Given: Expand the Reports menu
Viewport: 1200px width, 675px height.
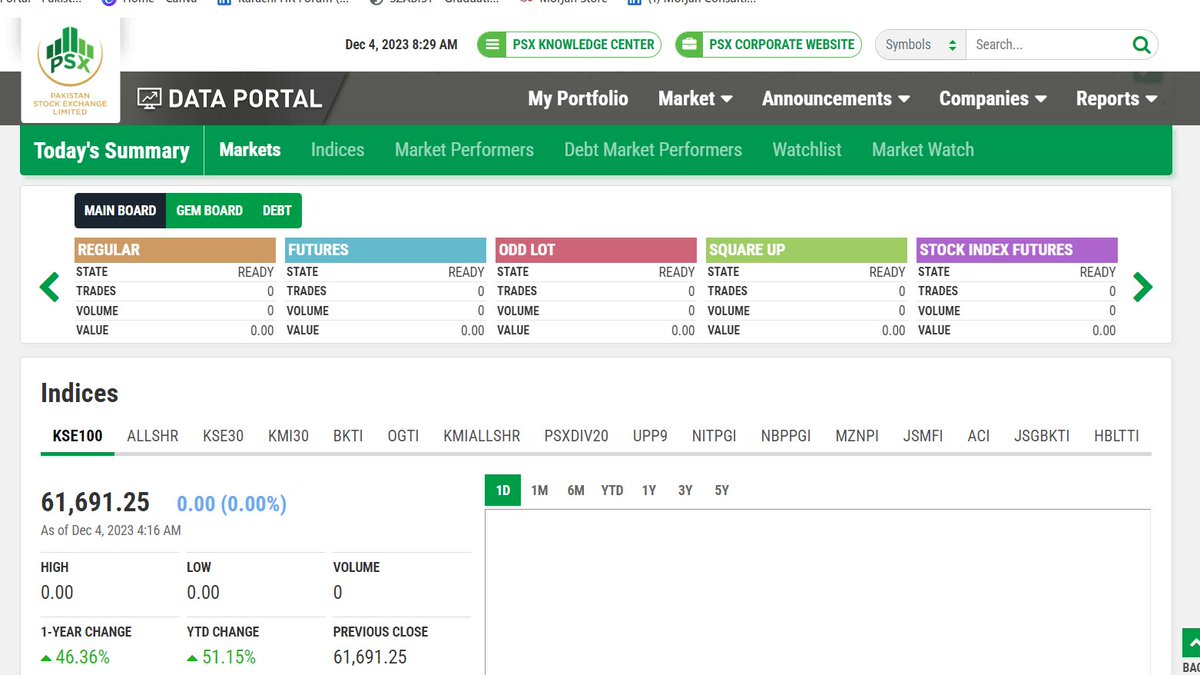Looking at the screenshot, I should point(1116,98).
